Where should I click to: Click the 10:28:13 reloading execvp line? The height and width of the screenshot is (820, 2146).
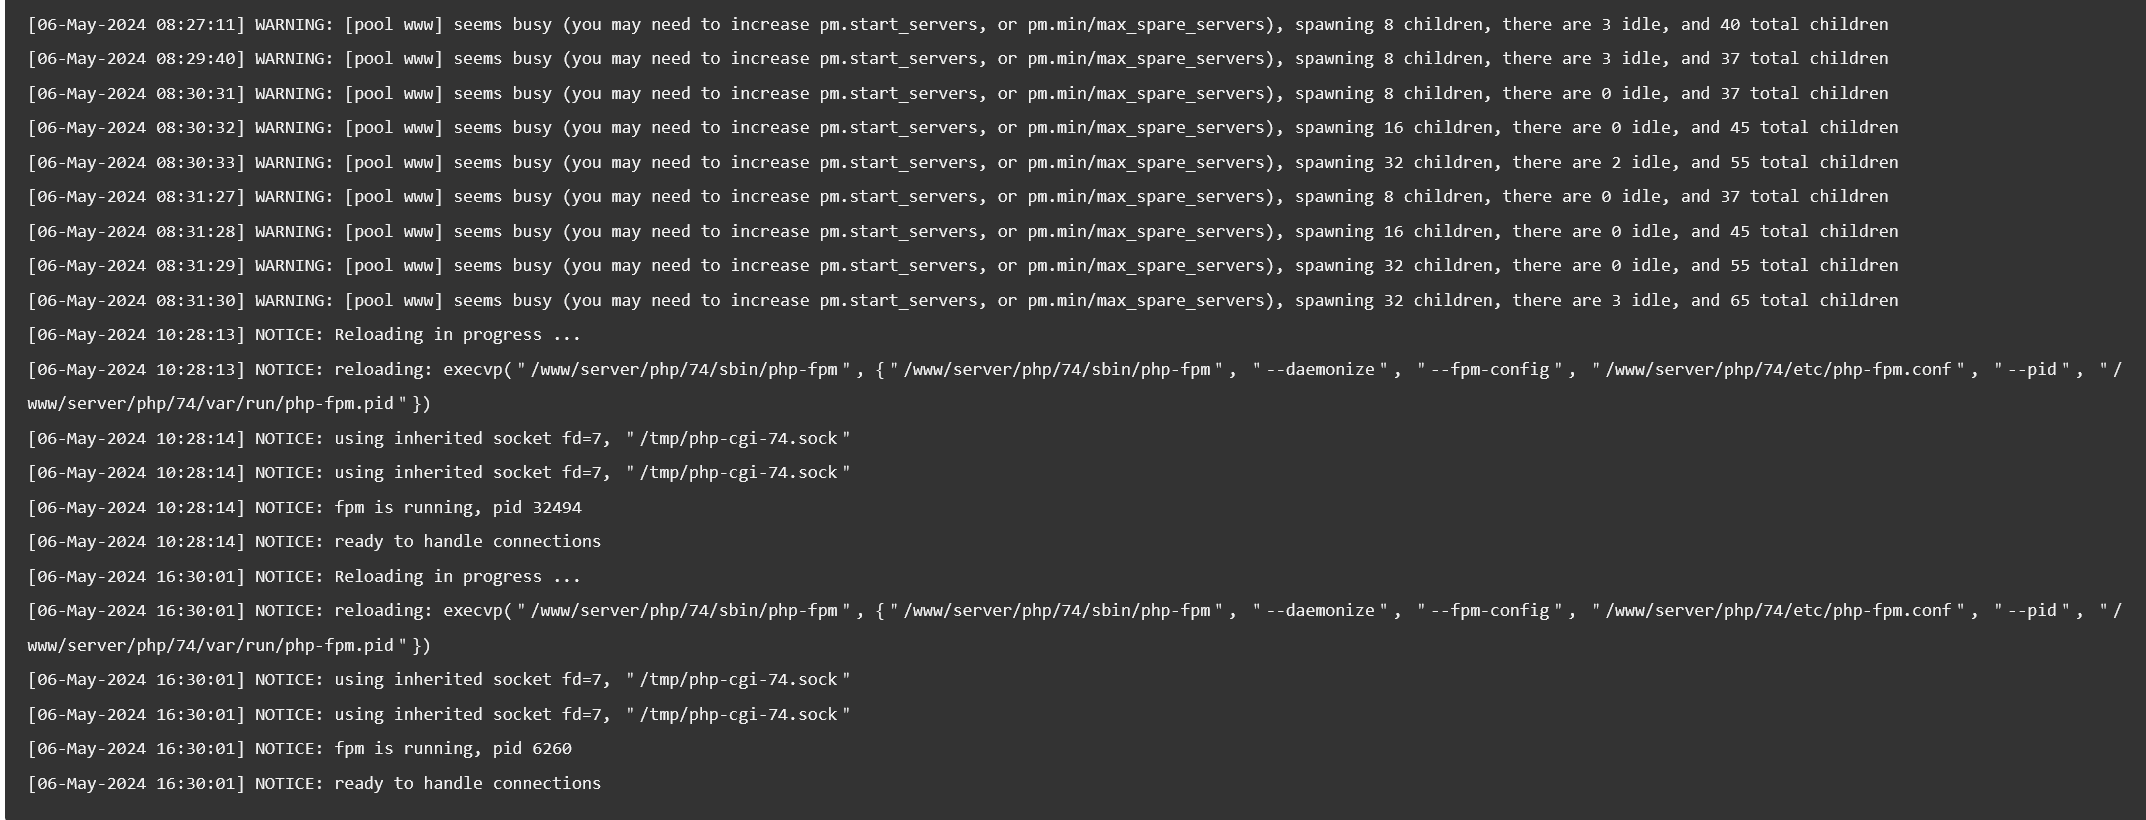tap(1074, 386)
